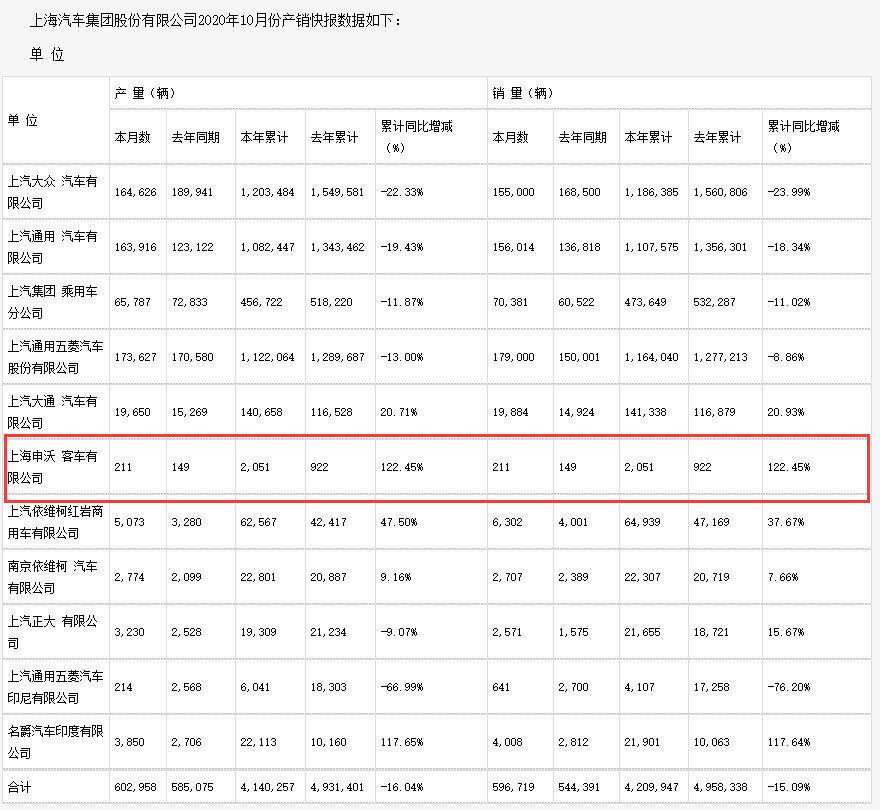Viewport: 880px width, 810px height.
Task: Click the 6,302 sales cell
Action: pyautogui.click(x=507, y=522)
